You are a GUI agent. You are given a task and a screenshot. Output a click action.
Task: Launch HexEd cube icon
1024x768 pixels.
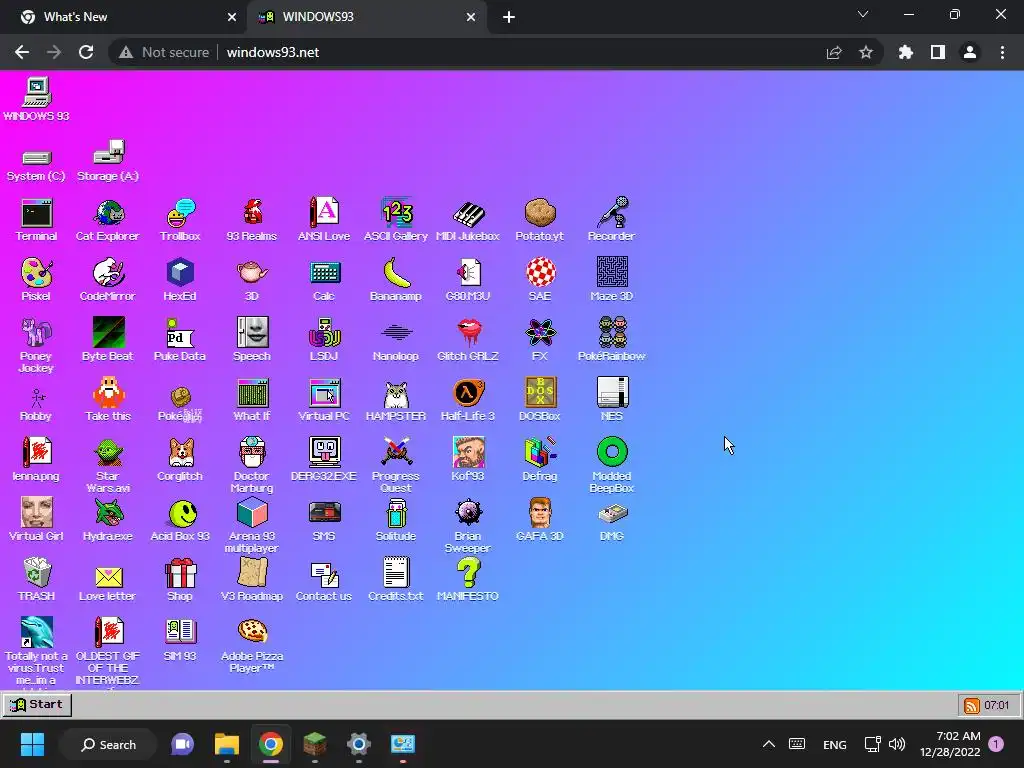[x=180, y=280]
